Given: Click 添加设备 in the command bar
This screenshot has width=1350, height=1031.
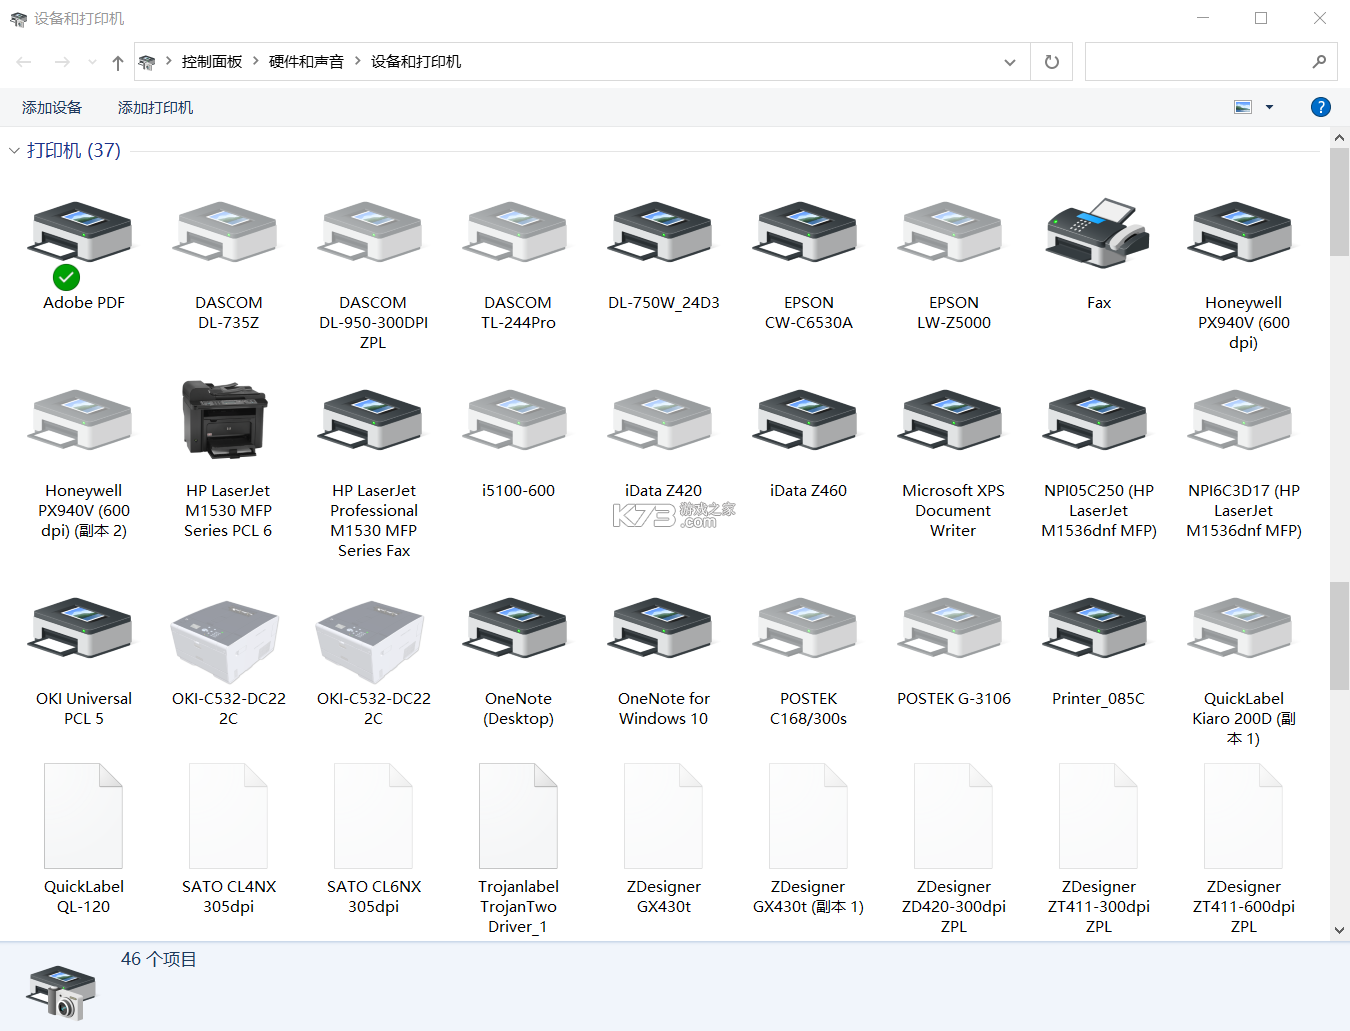Looking at the screenshot, I should click(x=52, y=107).
